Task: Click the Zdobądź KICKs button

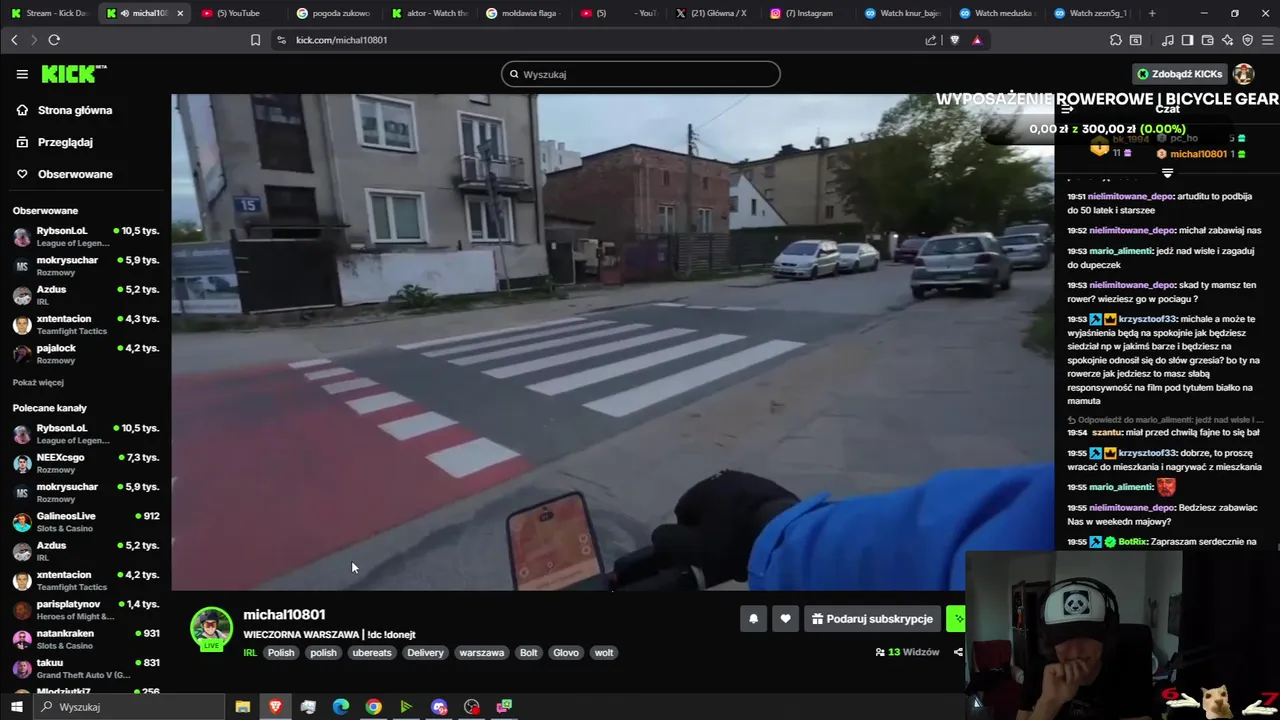Action: (1180, 74)
